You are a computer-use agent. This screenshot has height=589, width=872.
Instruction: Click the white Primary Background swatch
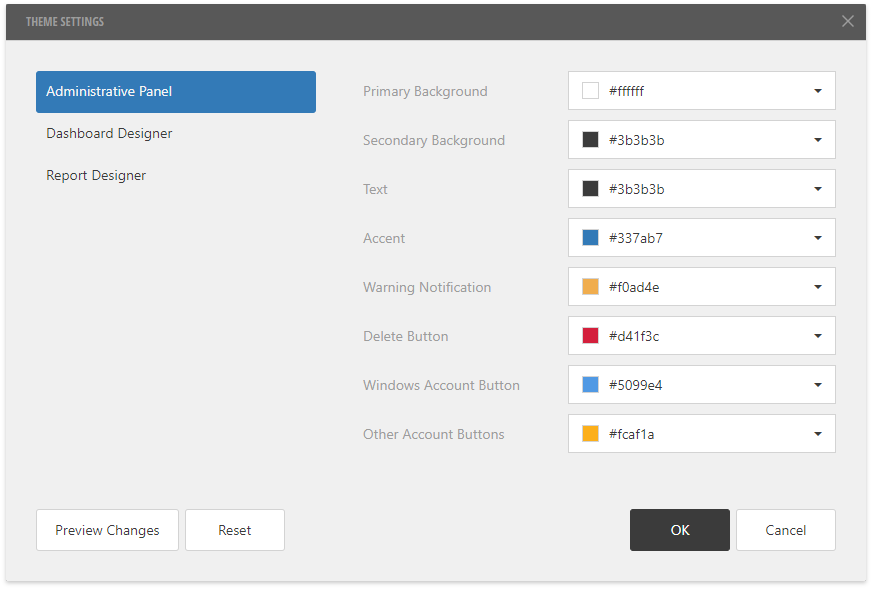590,91
